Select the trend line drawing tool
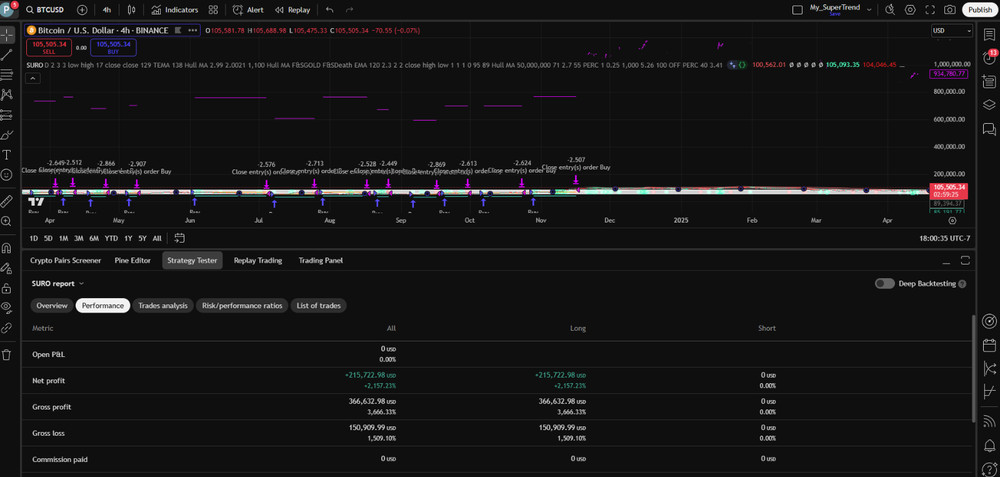The image size is (1000, 477). click(7, 55)
